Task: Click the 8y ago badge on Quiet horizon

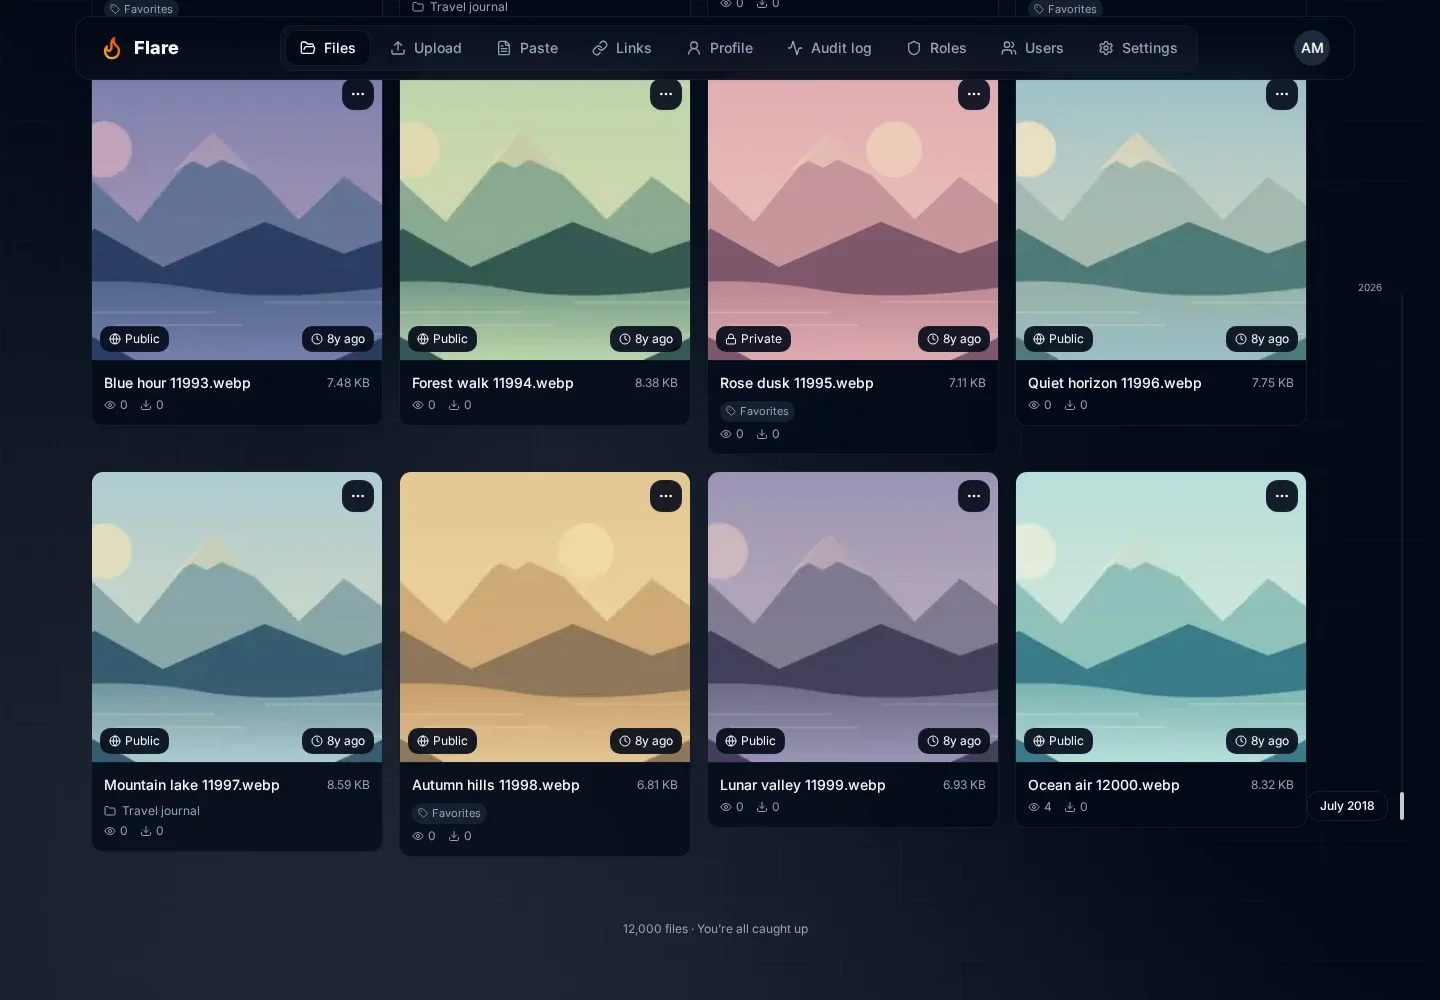Action: tap(1262, 339)
